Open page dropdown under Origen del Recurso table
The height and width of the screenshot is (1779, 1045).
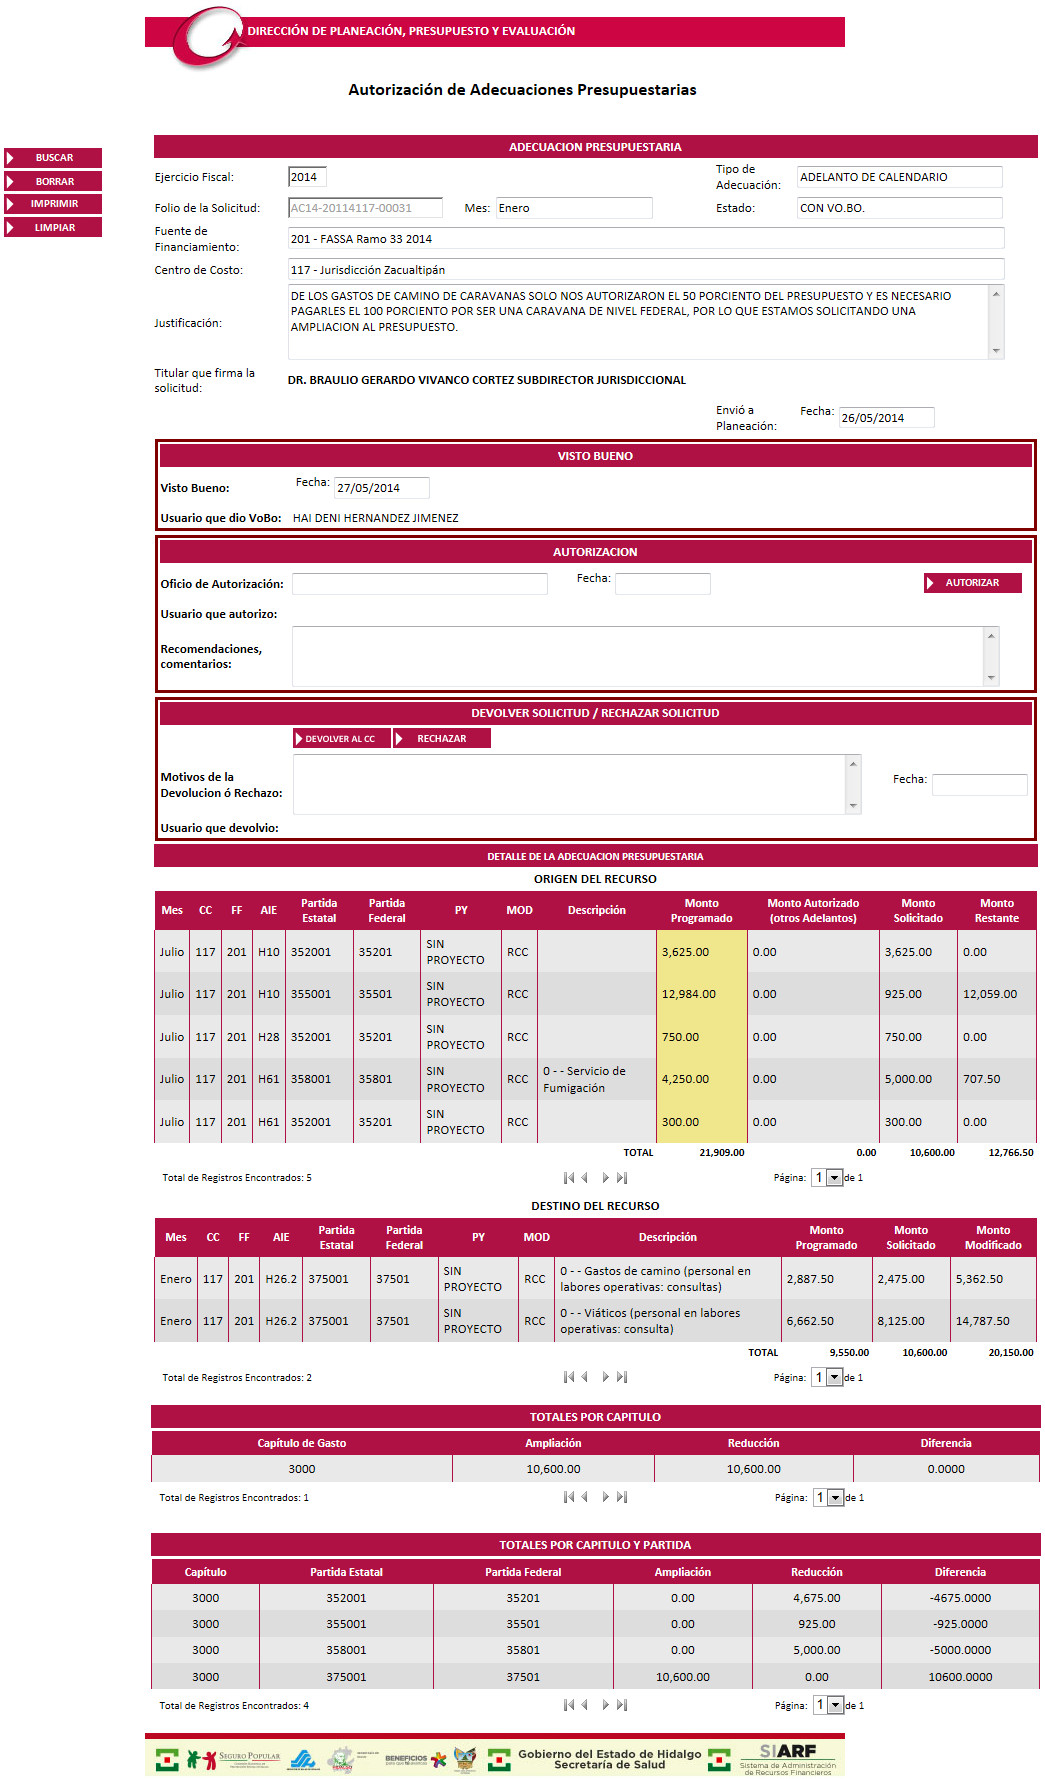834,1178
